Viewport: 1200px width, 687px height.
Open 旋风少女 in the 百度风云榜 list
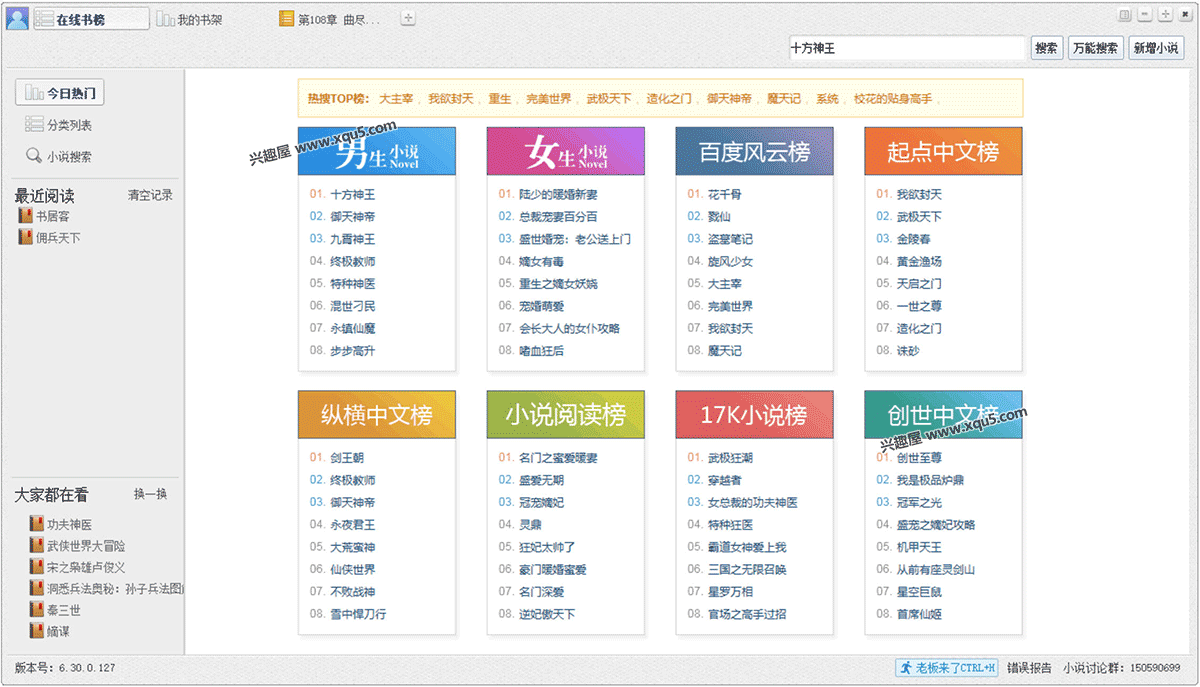730,261
